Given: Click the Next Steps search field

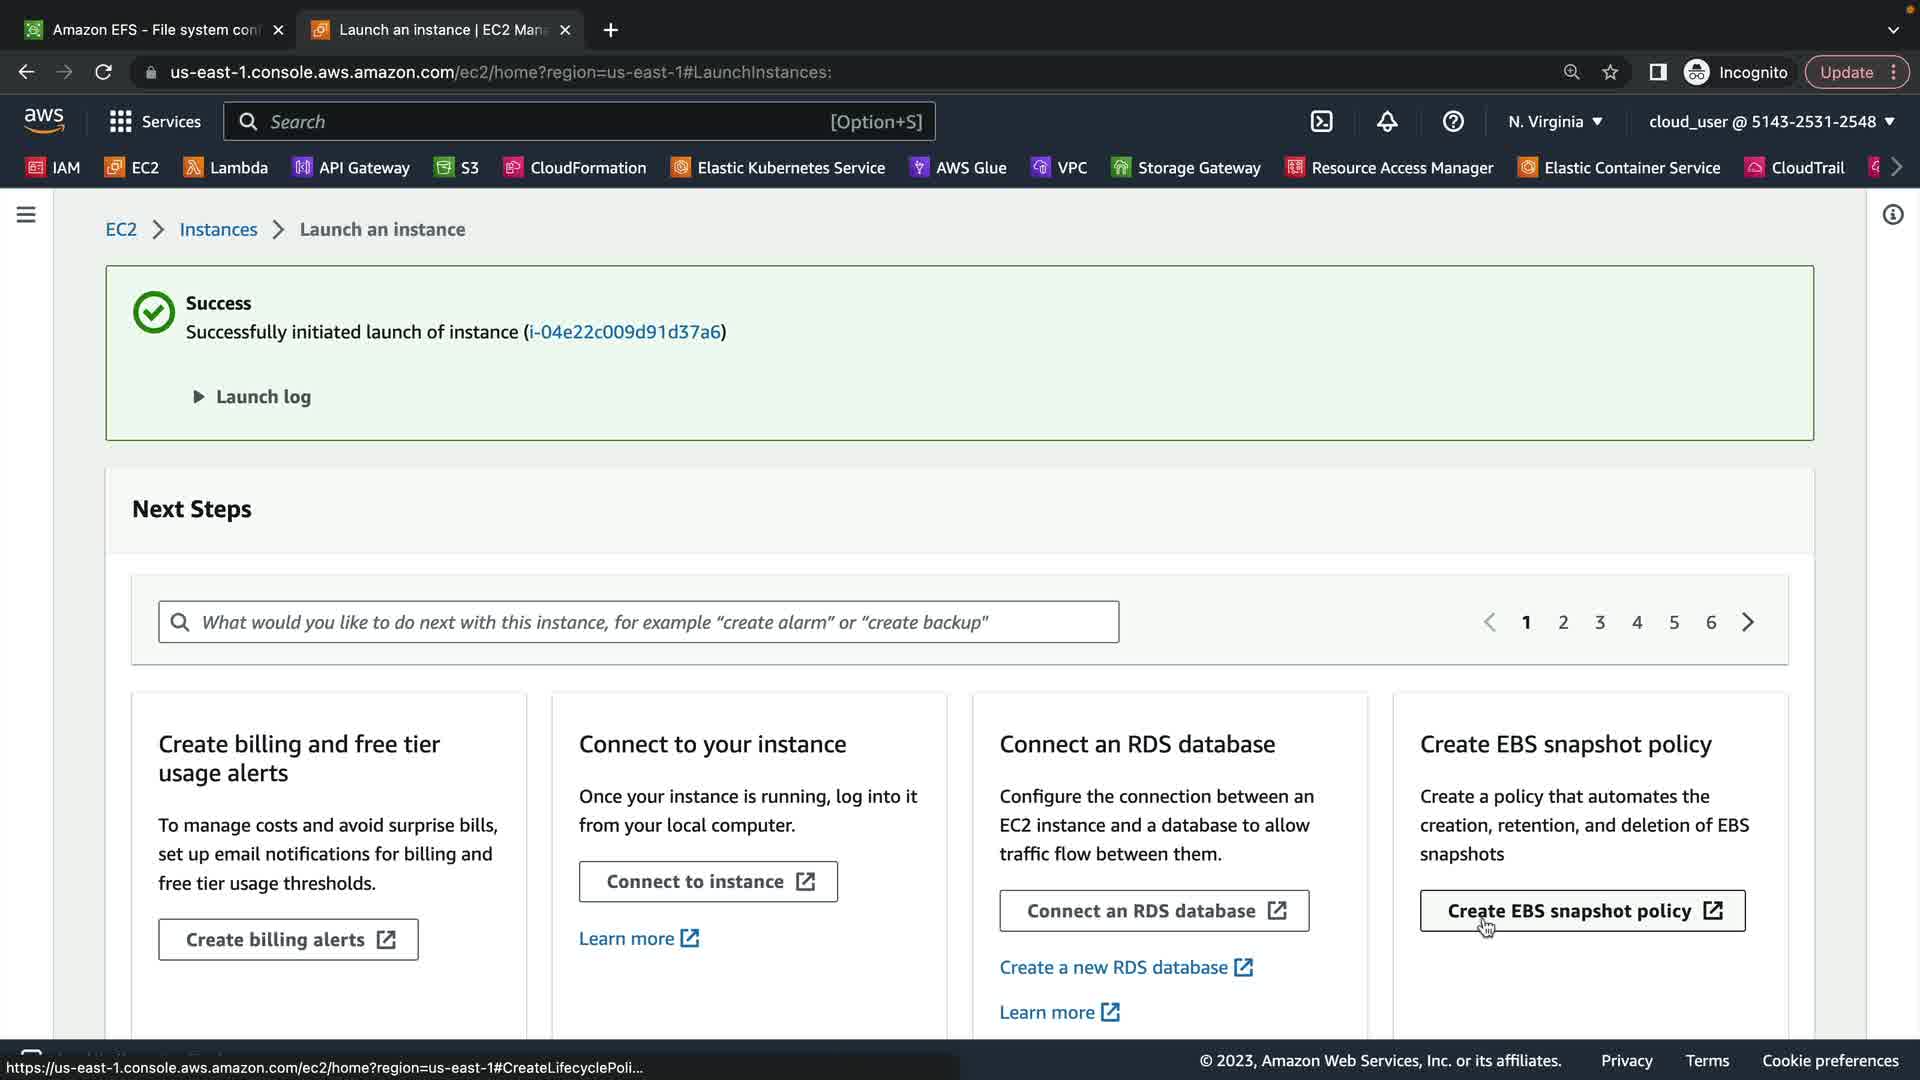Looking at the screenshot, I should [x=640, y=622].
